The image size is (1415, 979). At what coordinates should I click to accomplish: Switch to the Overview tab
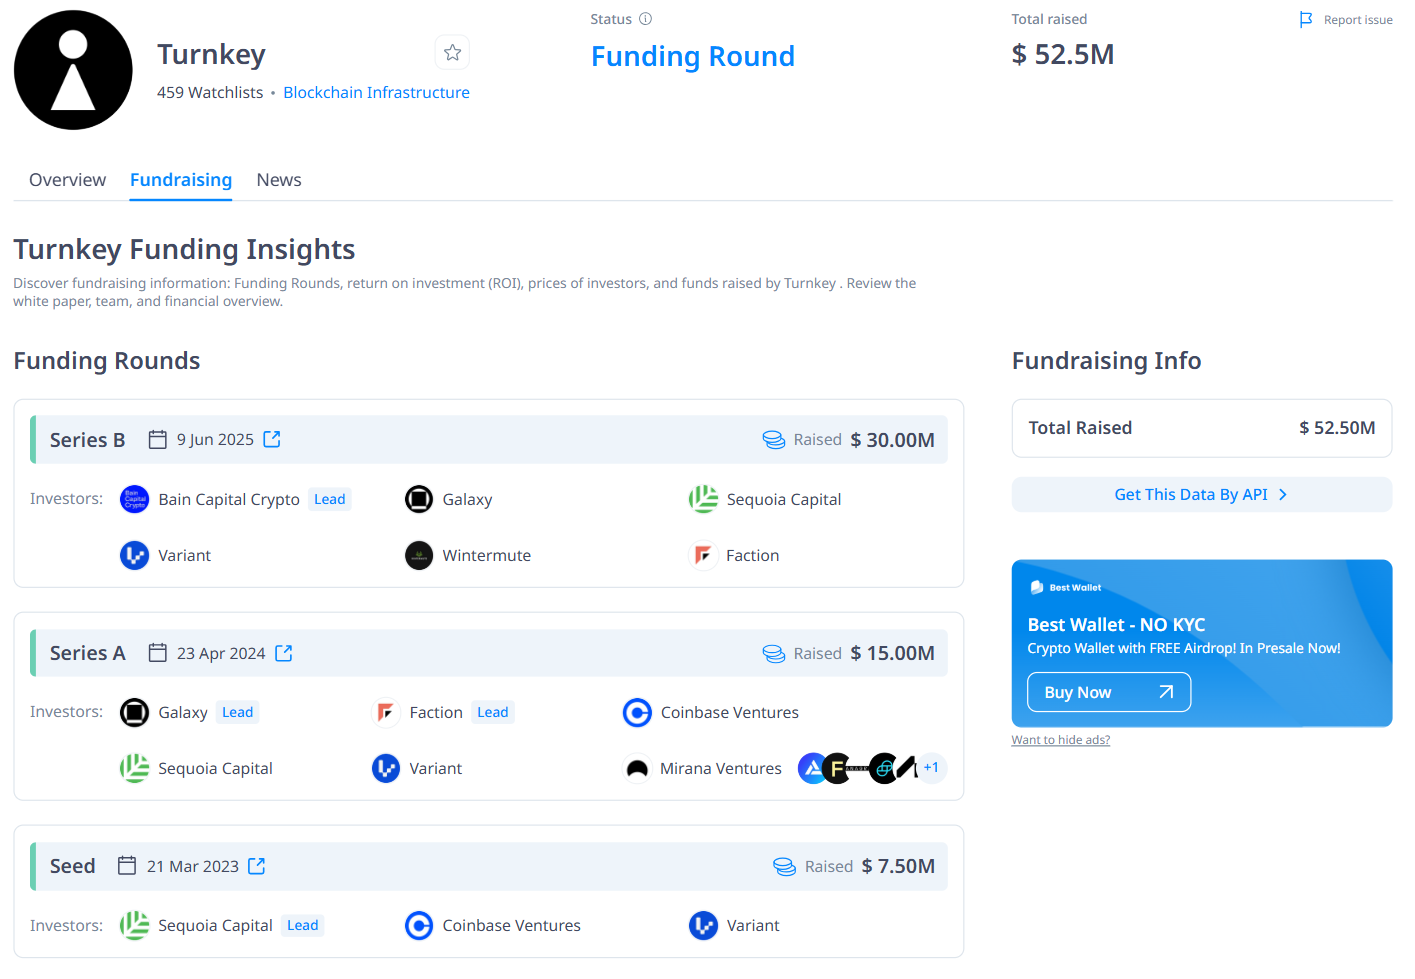[x=67, y=180]
